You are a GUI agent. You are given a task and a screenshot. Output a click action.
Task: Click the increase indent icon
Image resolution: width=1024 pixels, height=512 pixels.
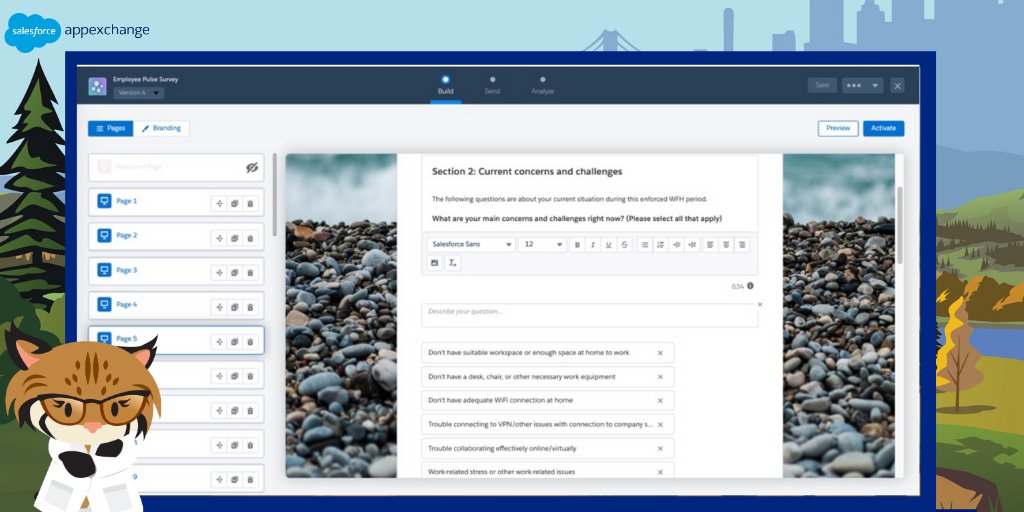coord(692,244)
